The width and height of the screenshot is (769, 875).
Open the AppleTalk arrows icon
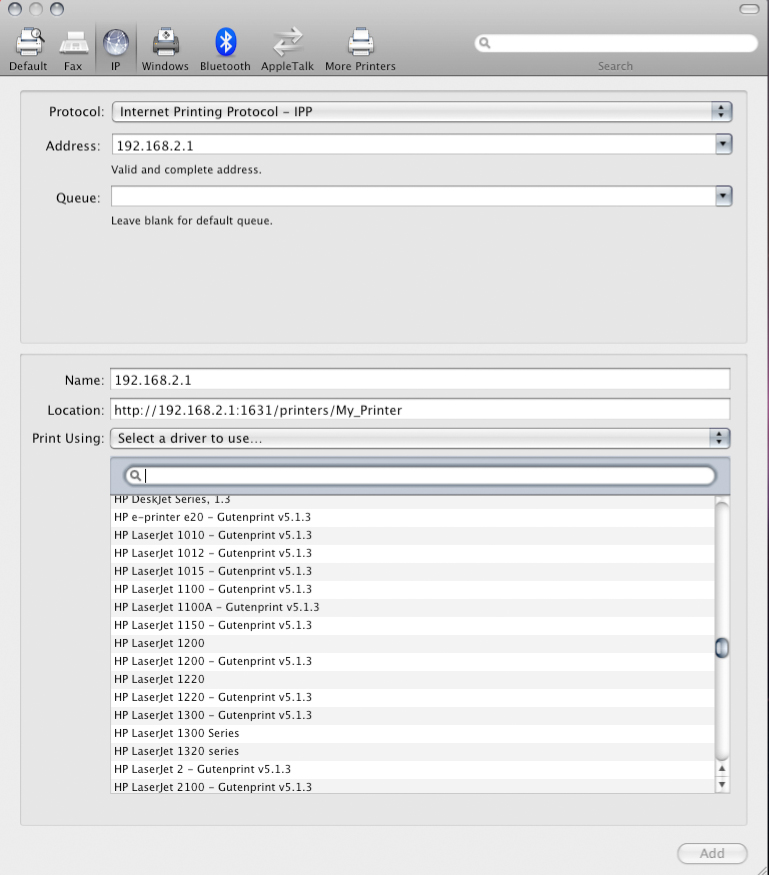[287, 42]
